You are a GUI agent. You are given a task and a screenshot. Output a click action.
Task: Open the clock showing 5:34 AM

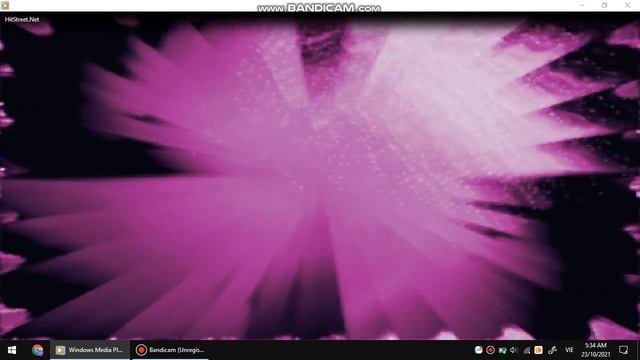click(x=596, y=350)
